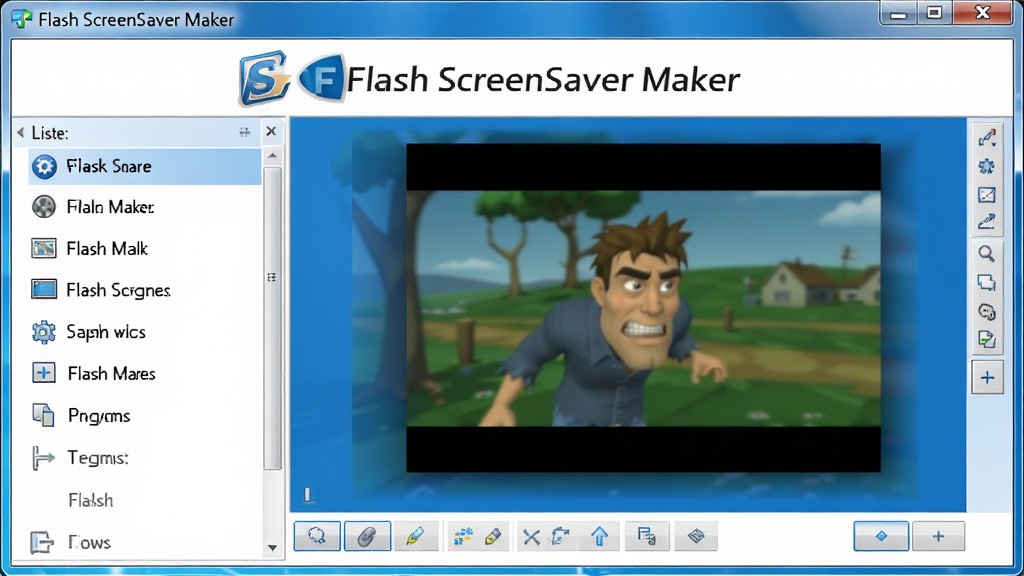Click the resize box icon in right toolbar
Viewport: 1024px width, 576px height.
click(x=987, y=195)
